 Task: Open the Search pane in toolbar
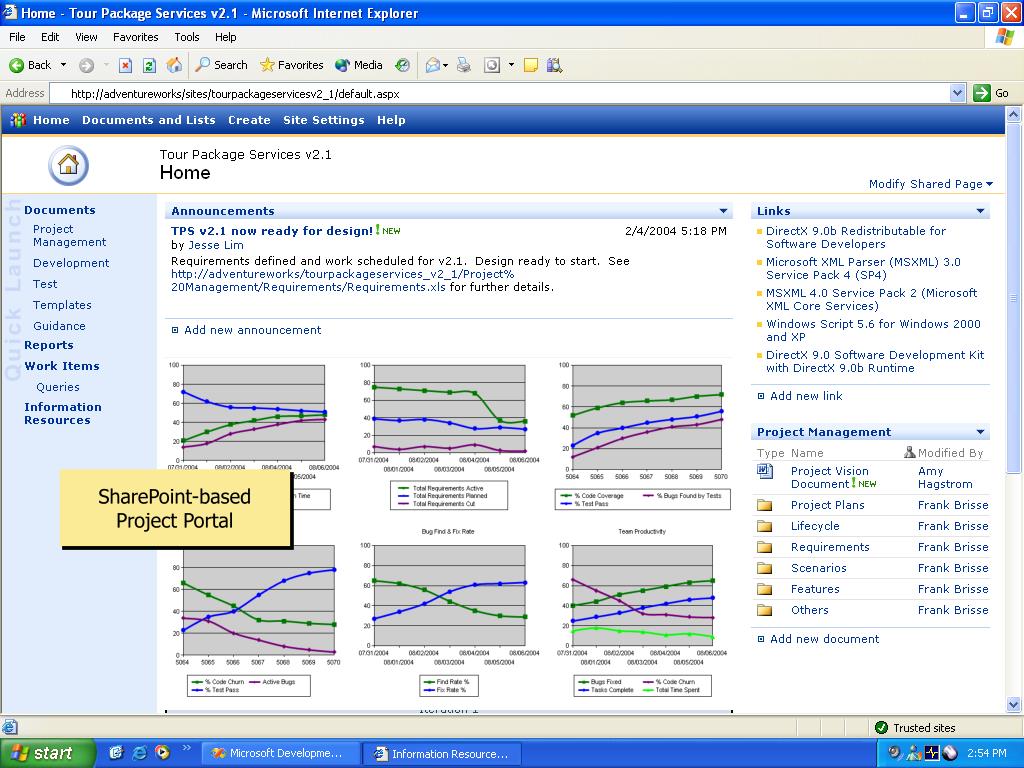pyautogui.click(x=222, y=65)
